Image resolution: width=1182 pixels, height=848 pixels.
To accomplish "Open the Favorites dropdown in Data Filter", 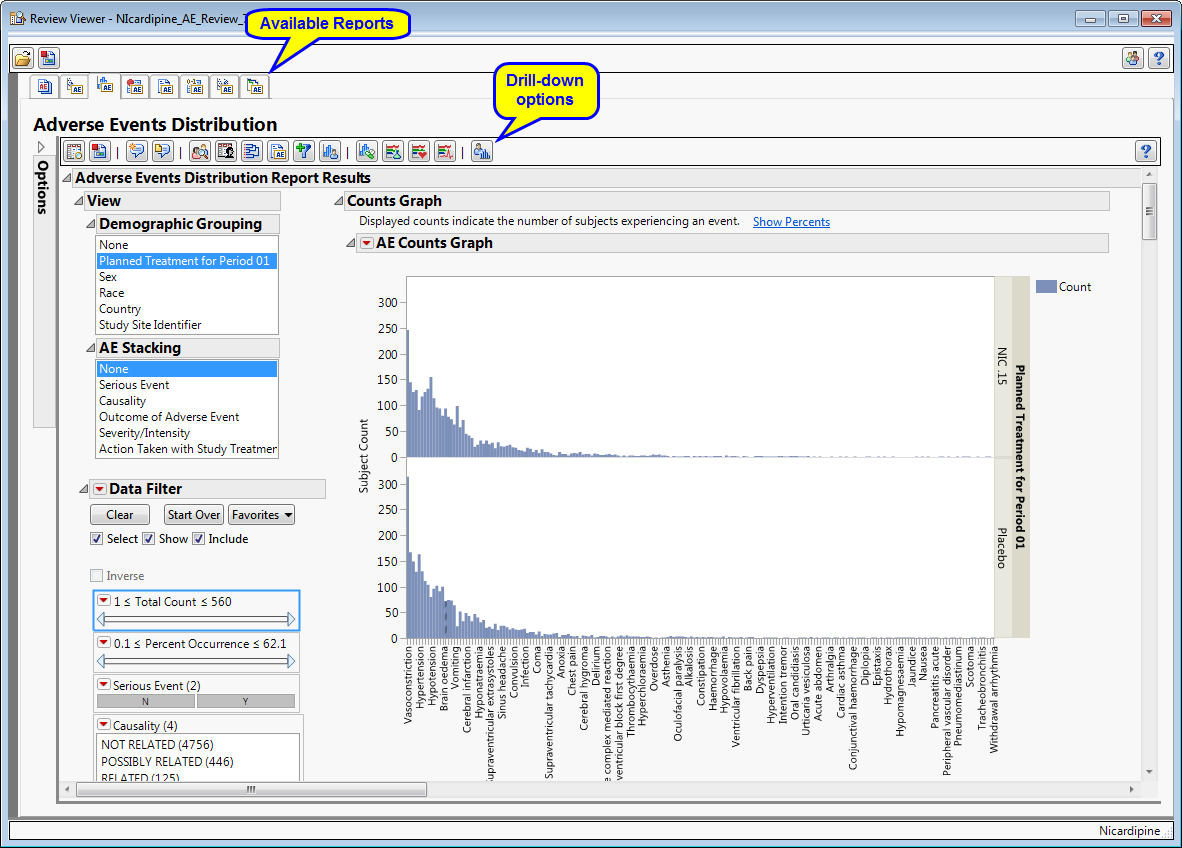I will pos(261,515).
